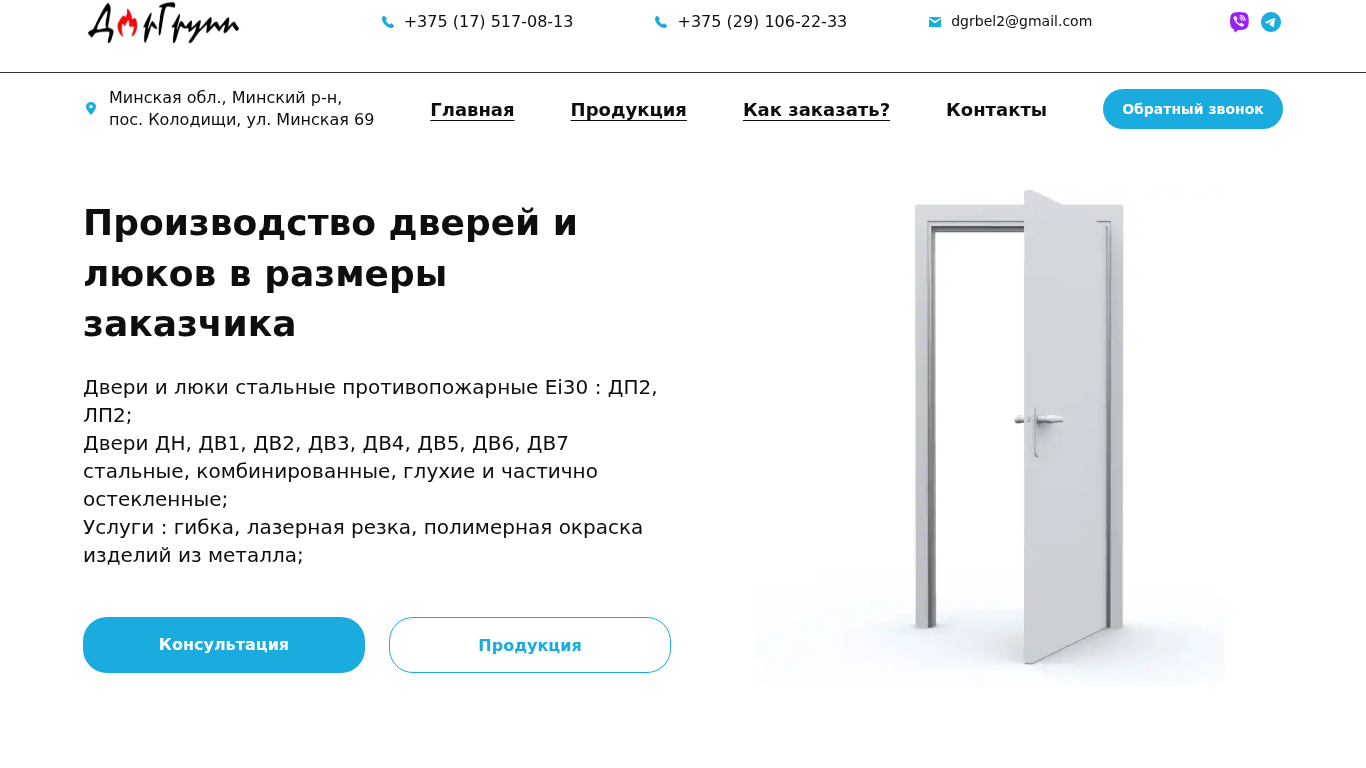Open the Продукция navigation menu item

click(x=628, y=110)
